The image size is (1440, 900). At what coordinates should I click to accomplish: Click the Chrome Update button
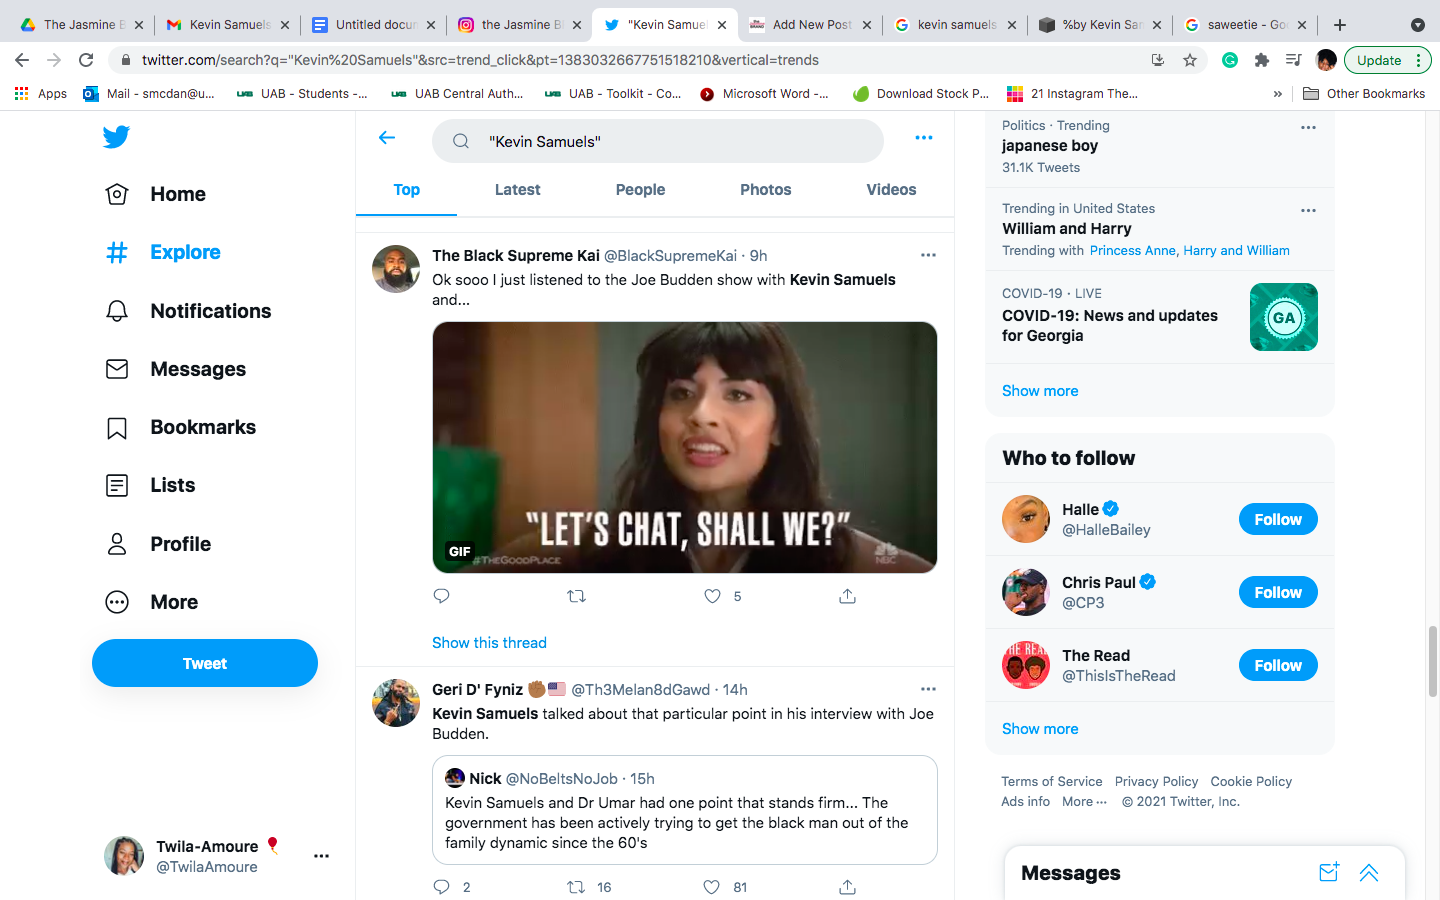pyautogui.click(x=1388, y=60)
